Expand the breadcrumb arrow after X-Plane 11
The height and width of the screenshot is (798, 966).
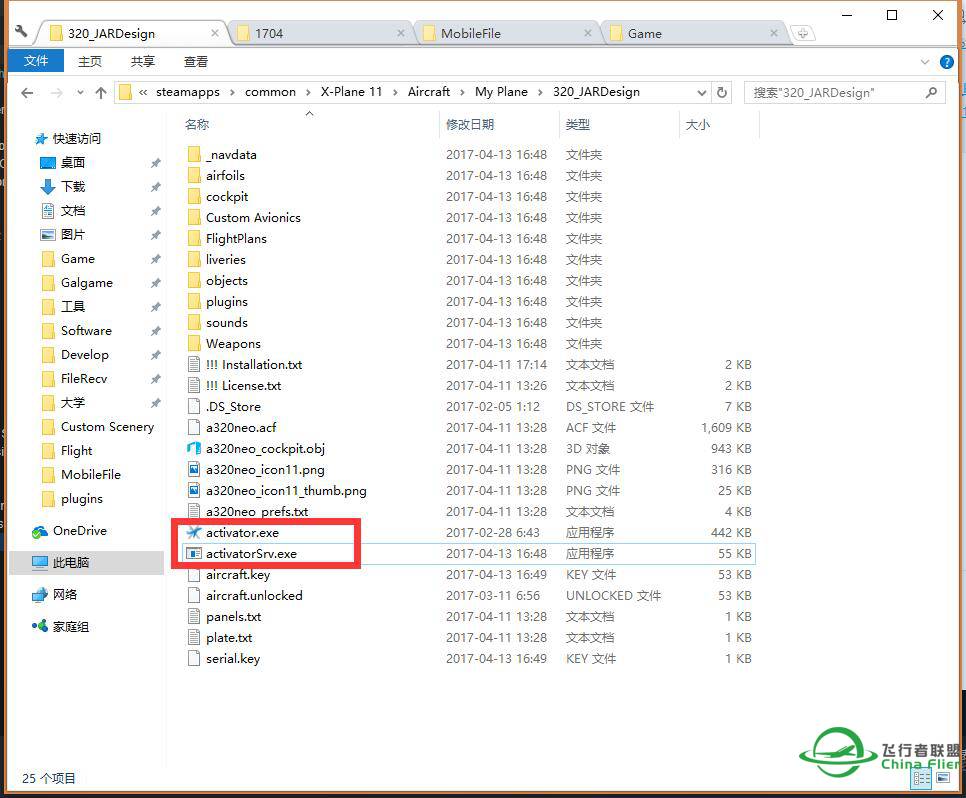click(x=395, y=92)
